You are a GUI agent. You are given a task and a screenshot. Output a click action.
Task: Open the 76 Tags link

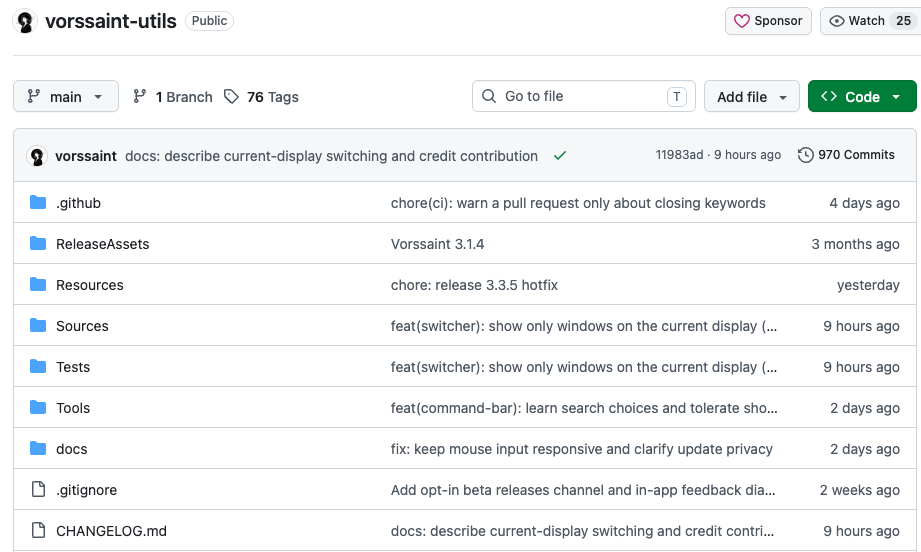coord(261,97)
